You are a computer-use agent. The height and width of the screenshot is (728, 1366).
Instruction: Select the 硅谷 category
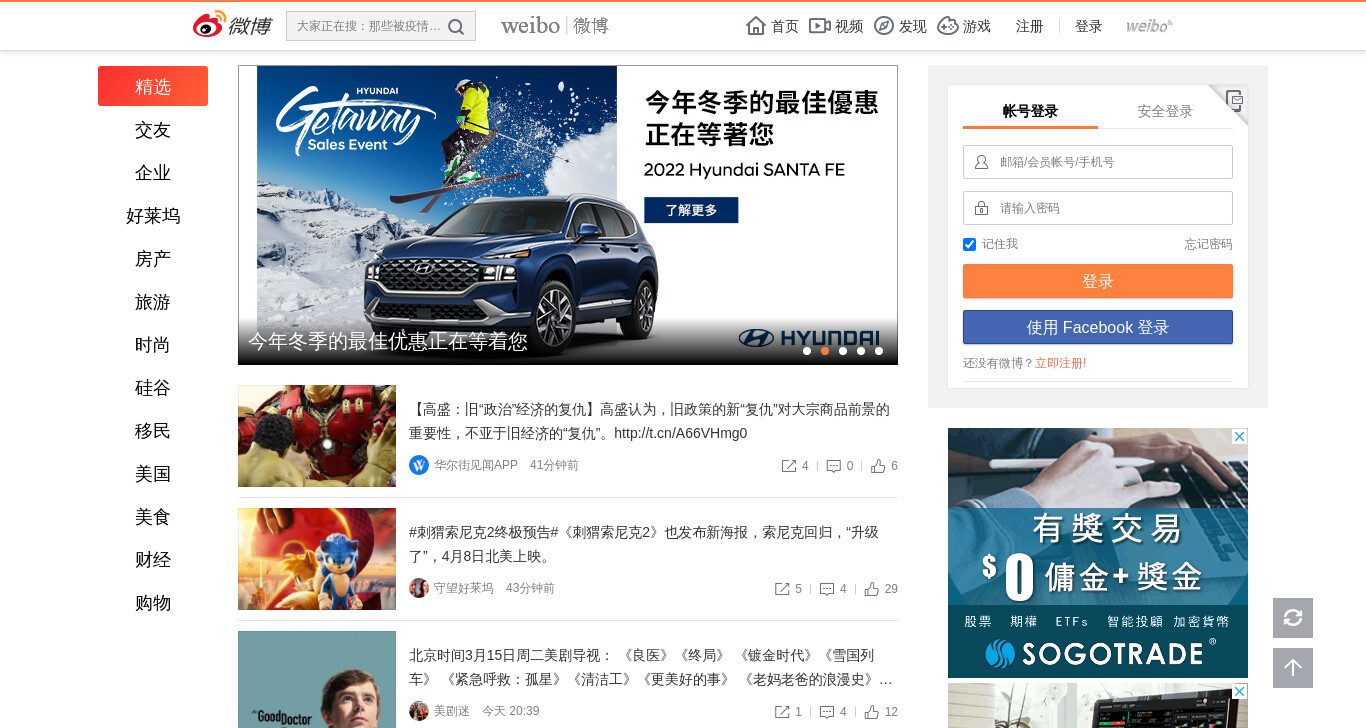pyautogui.click(x=153, y=388)
